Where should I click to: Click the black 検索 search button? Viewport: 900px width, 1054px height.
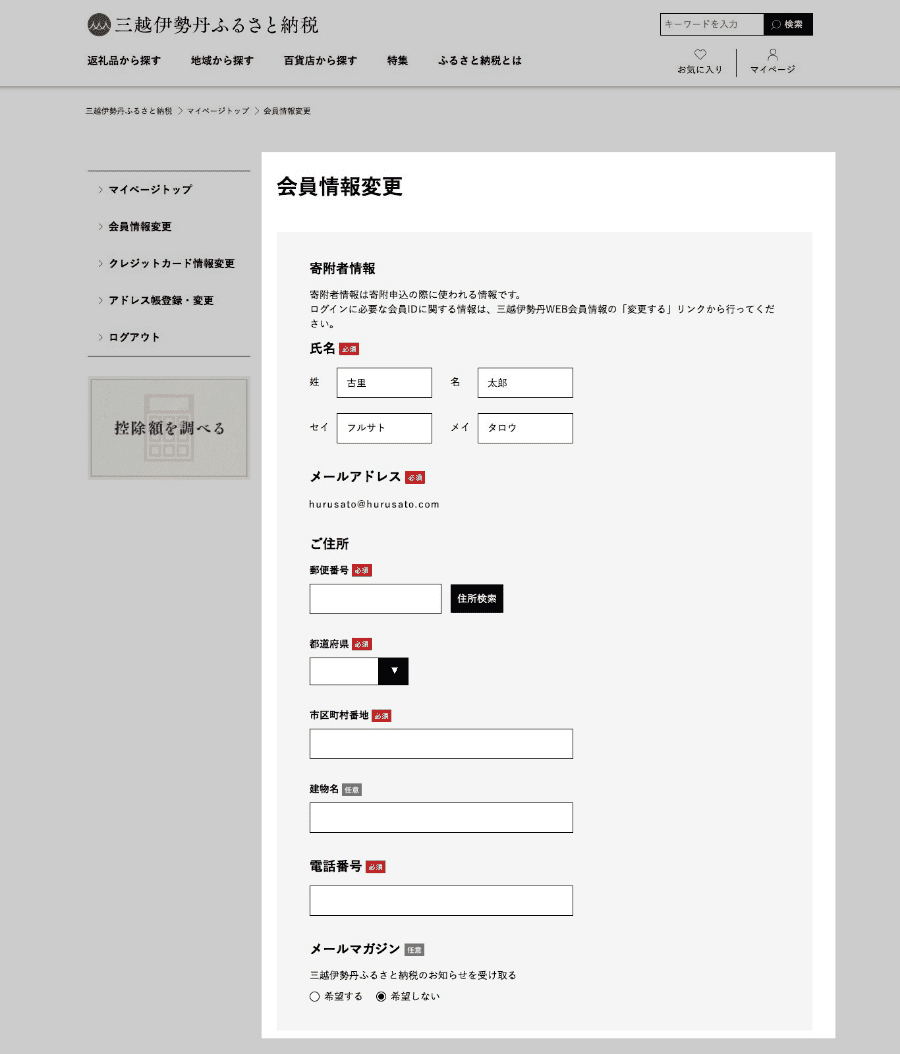coord(788,24)
